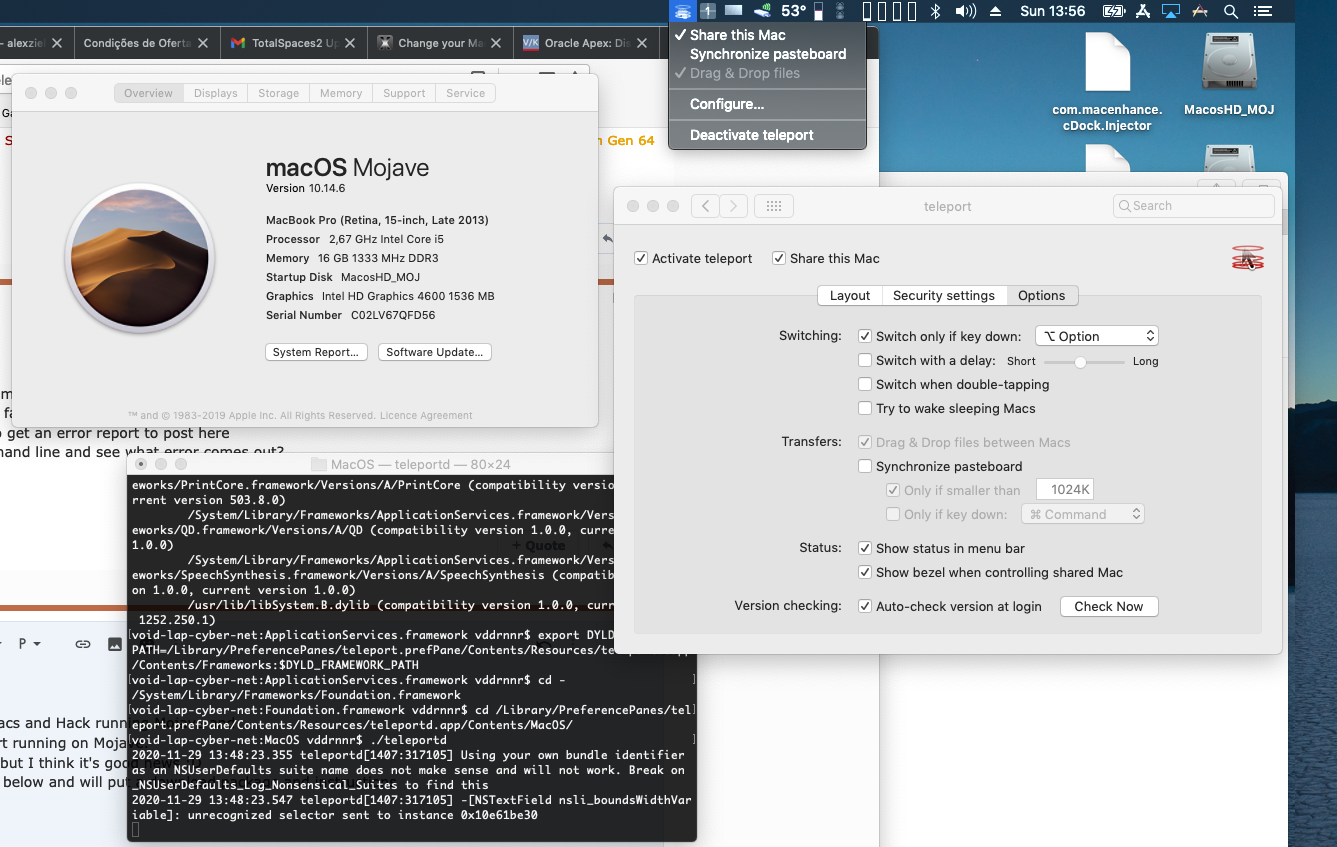The height and width of the screenshot is (847, 1337).
Task: Close the Change your Ma browser tab
Action: [x=498, y=43]
